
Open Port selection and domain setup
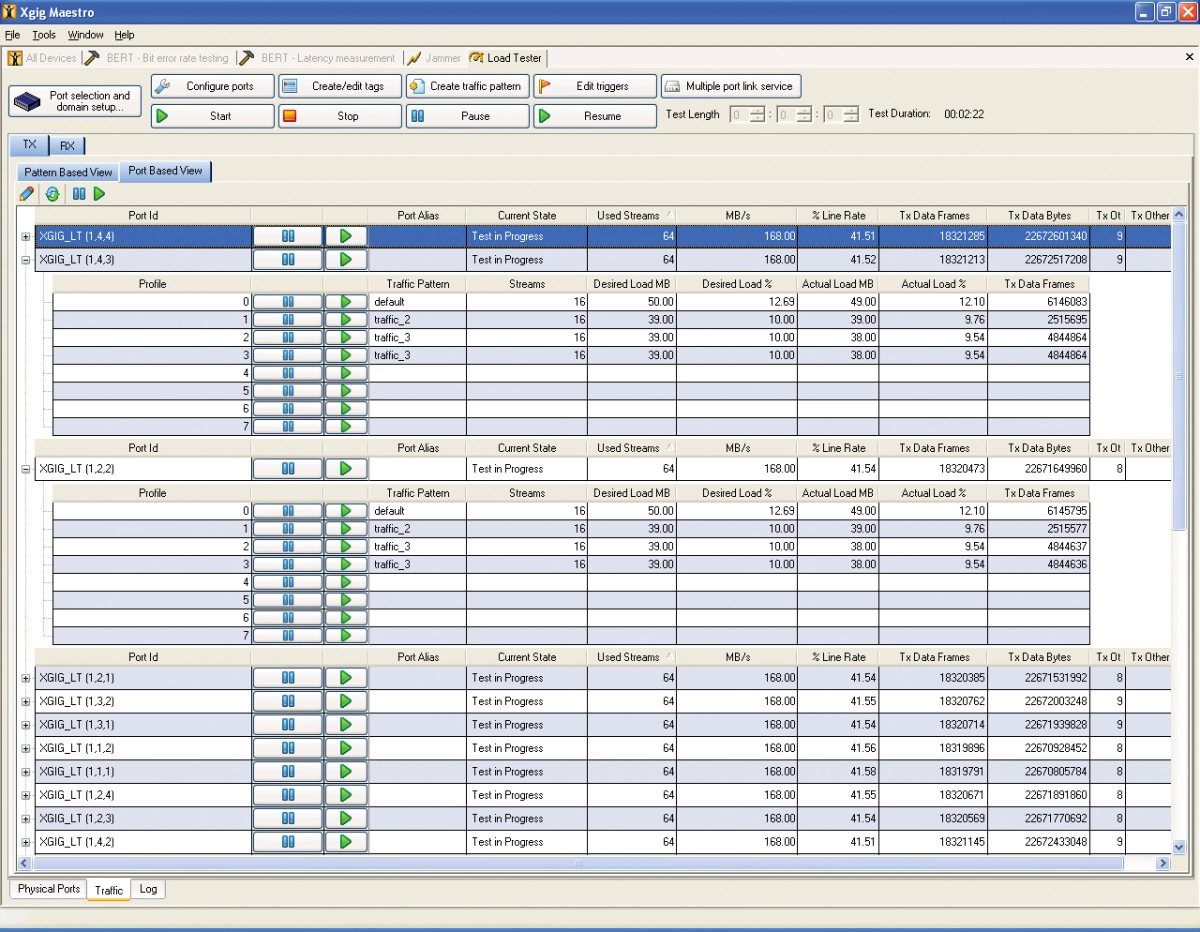coord(77,101)
